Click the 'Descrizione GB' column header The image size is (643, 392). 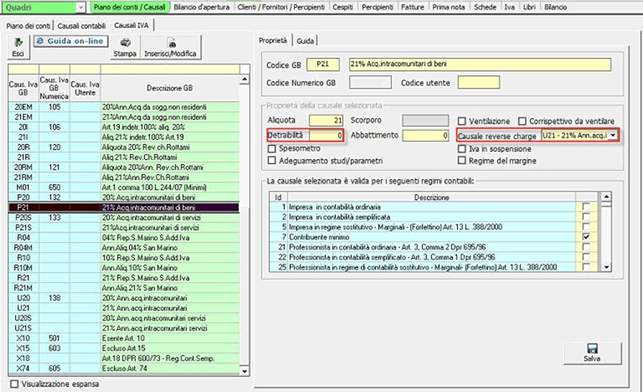170,88
